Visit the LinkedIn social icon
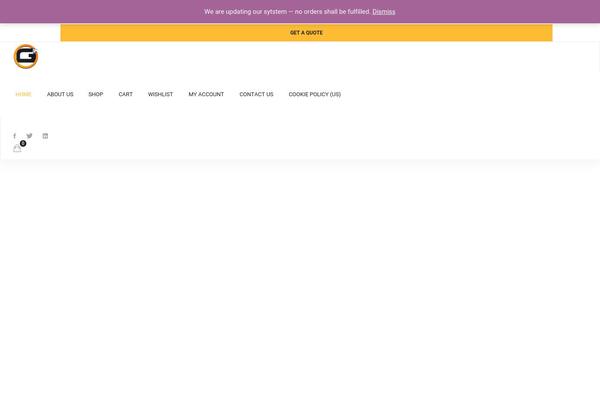The height and width of the screenshot is (400, 600). (x=45, y=136)
